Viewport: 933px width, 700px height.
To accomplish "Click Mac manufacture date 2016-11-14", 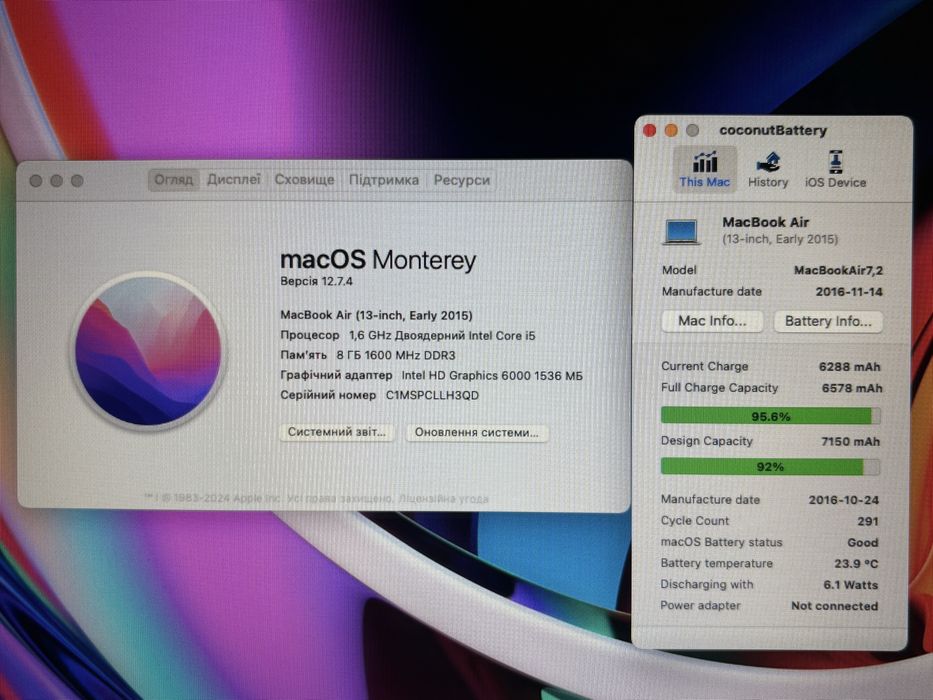I will tap(849, 292).
